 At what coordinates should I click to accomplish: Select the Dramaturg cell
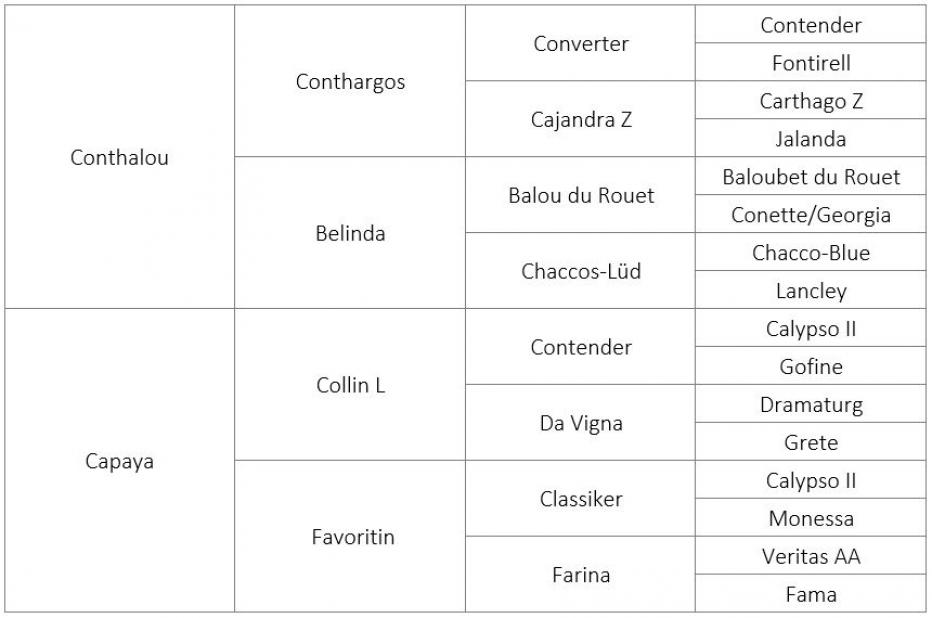tap(811, 404)
